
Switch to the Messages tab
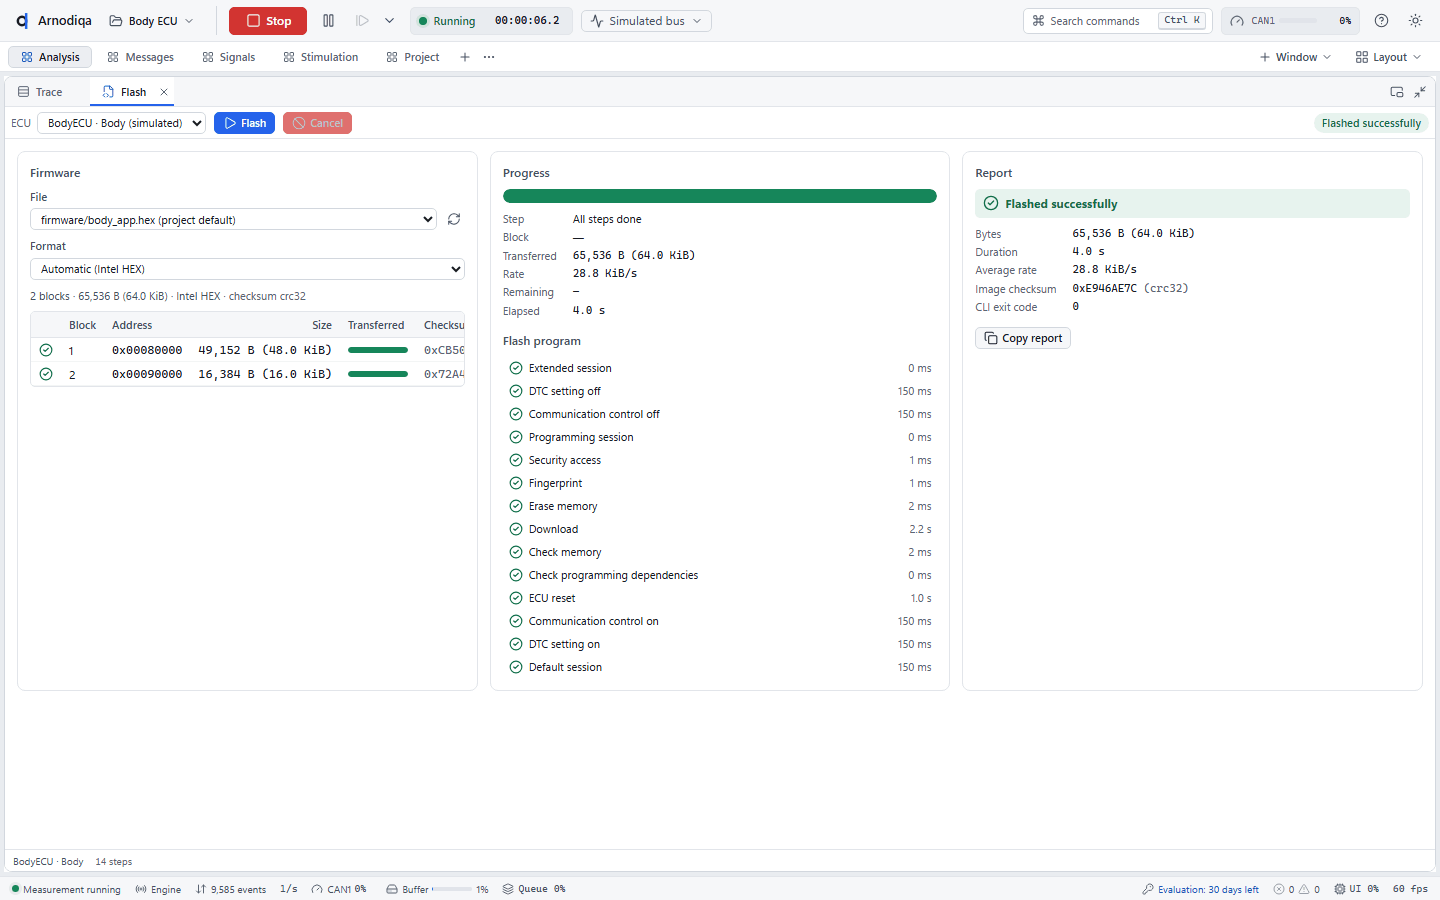141,57
